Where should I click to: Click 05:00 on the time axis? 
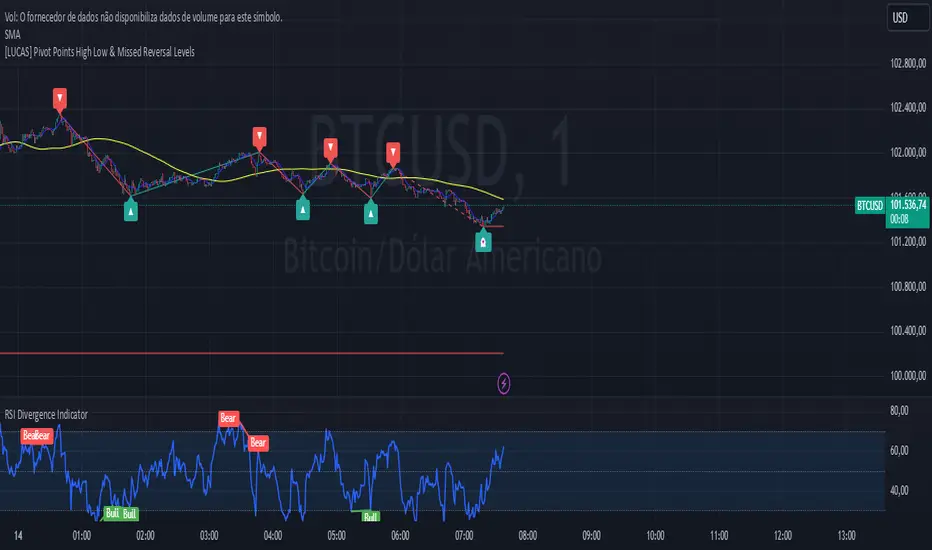(336, 536)
